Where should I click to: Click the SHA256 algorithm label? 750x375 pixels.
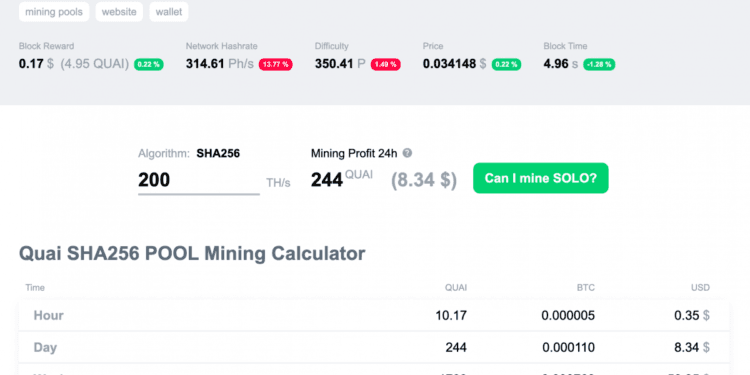(x=218, y=154)
